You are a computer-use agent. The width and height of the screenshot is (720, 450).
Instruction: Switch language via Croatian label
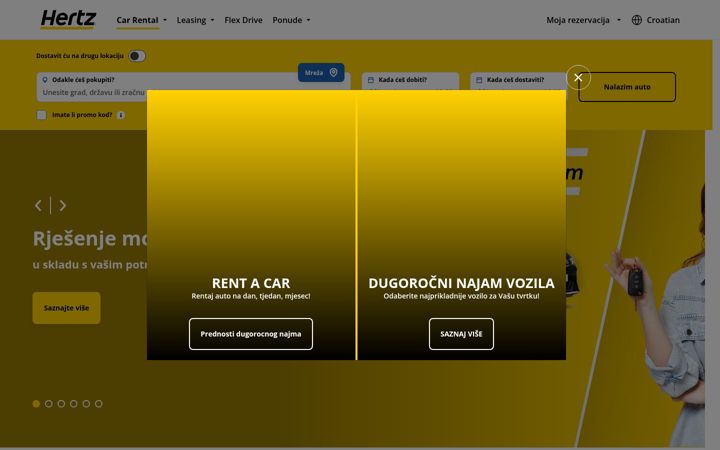pos(663,20)
